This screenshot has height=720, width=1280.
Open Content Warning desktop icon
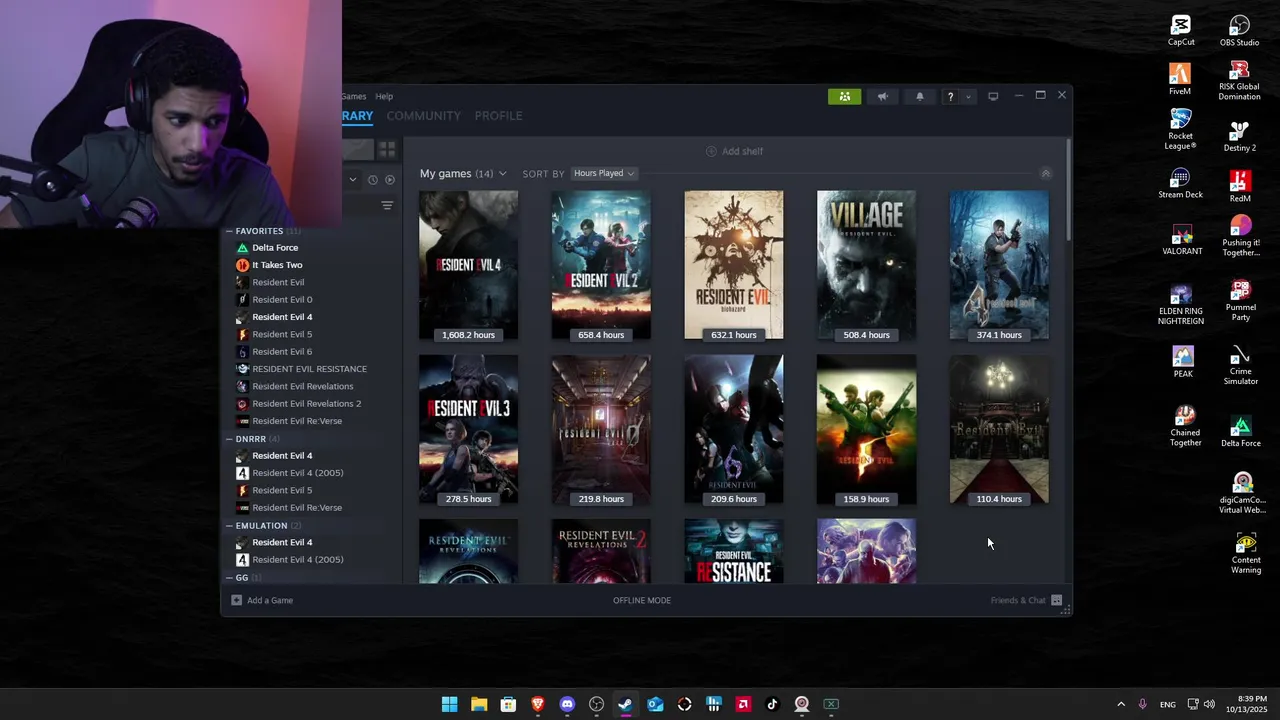[1245, 554]
